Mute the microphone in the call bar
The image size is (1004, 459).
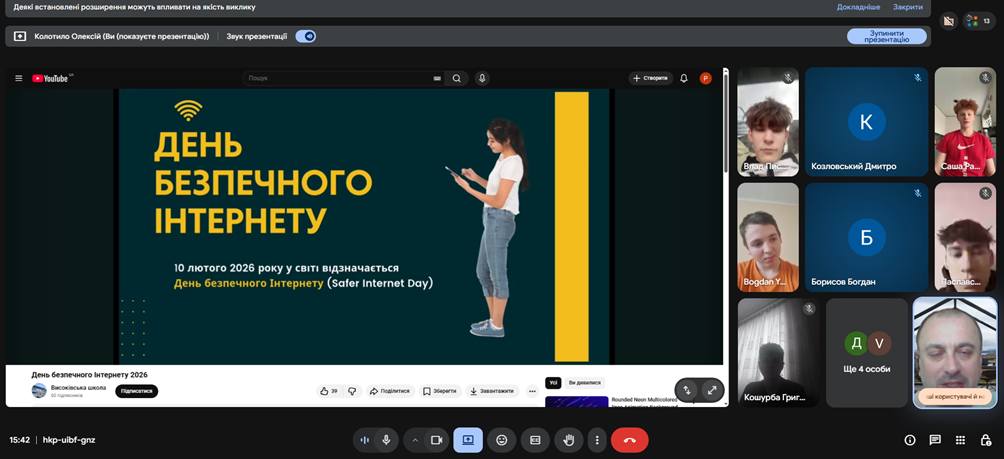[386, 440]
